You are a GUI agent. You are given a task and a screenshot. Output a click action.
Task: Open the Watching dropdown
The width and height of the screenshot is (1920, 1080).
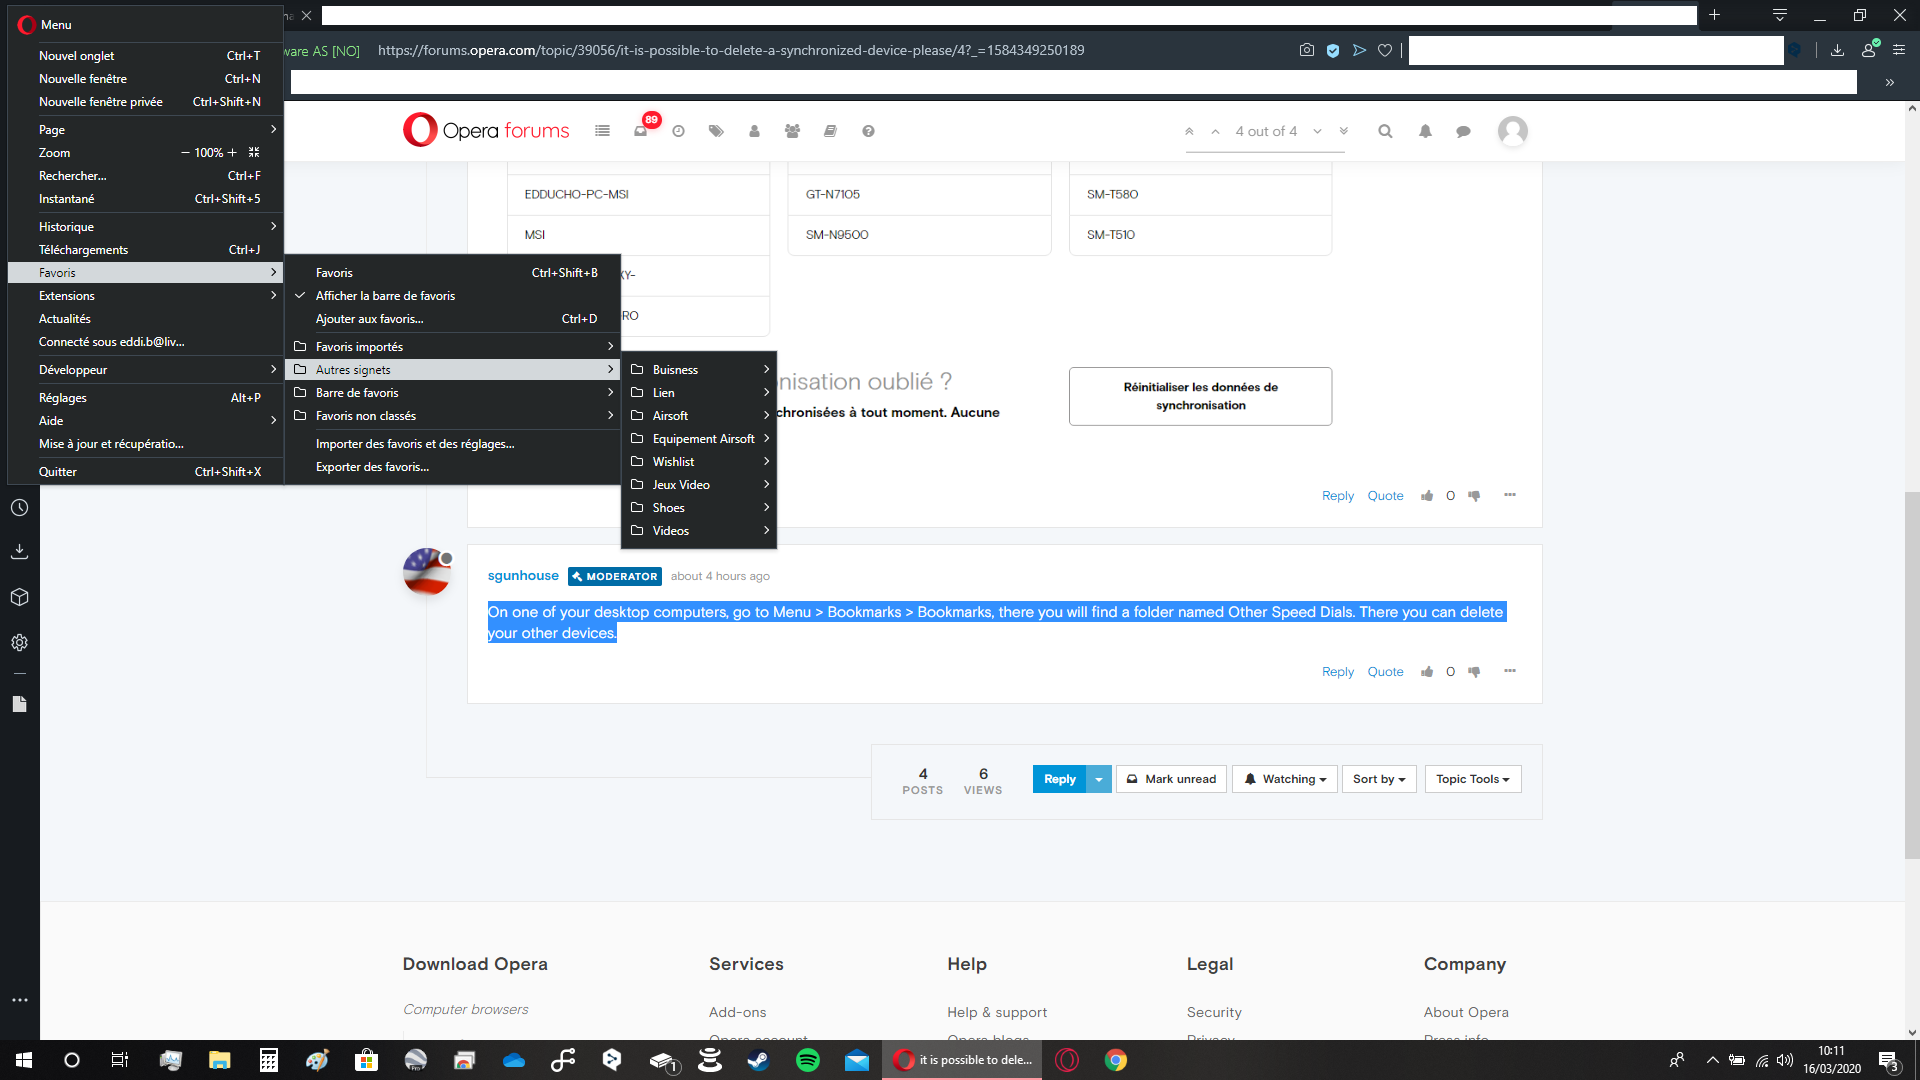[x=1285, y=779]
